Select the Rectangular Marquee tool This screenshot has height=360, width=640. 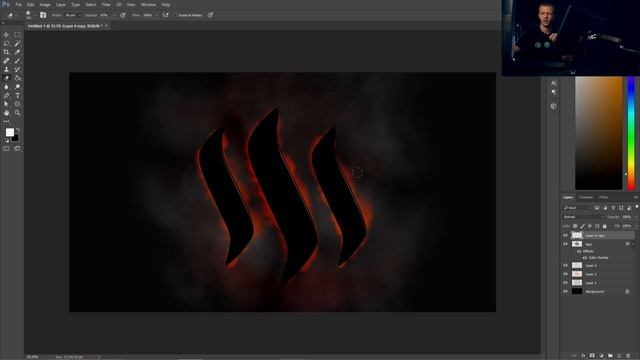[x=17, y=35]
